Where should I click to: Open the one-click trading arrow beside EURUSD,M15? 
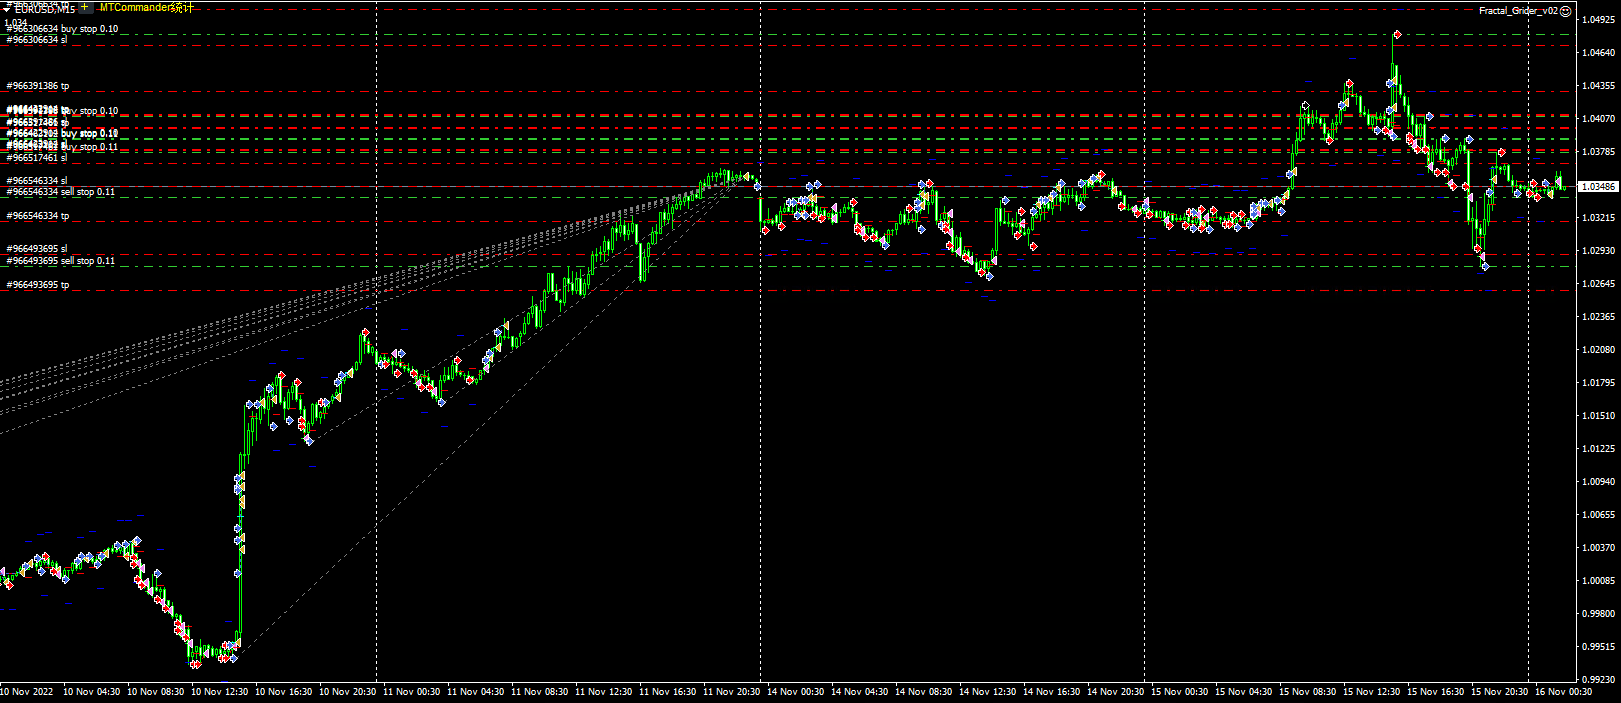[x=6, y=9]
